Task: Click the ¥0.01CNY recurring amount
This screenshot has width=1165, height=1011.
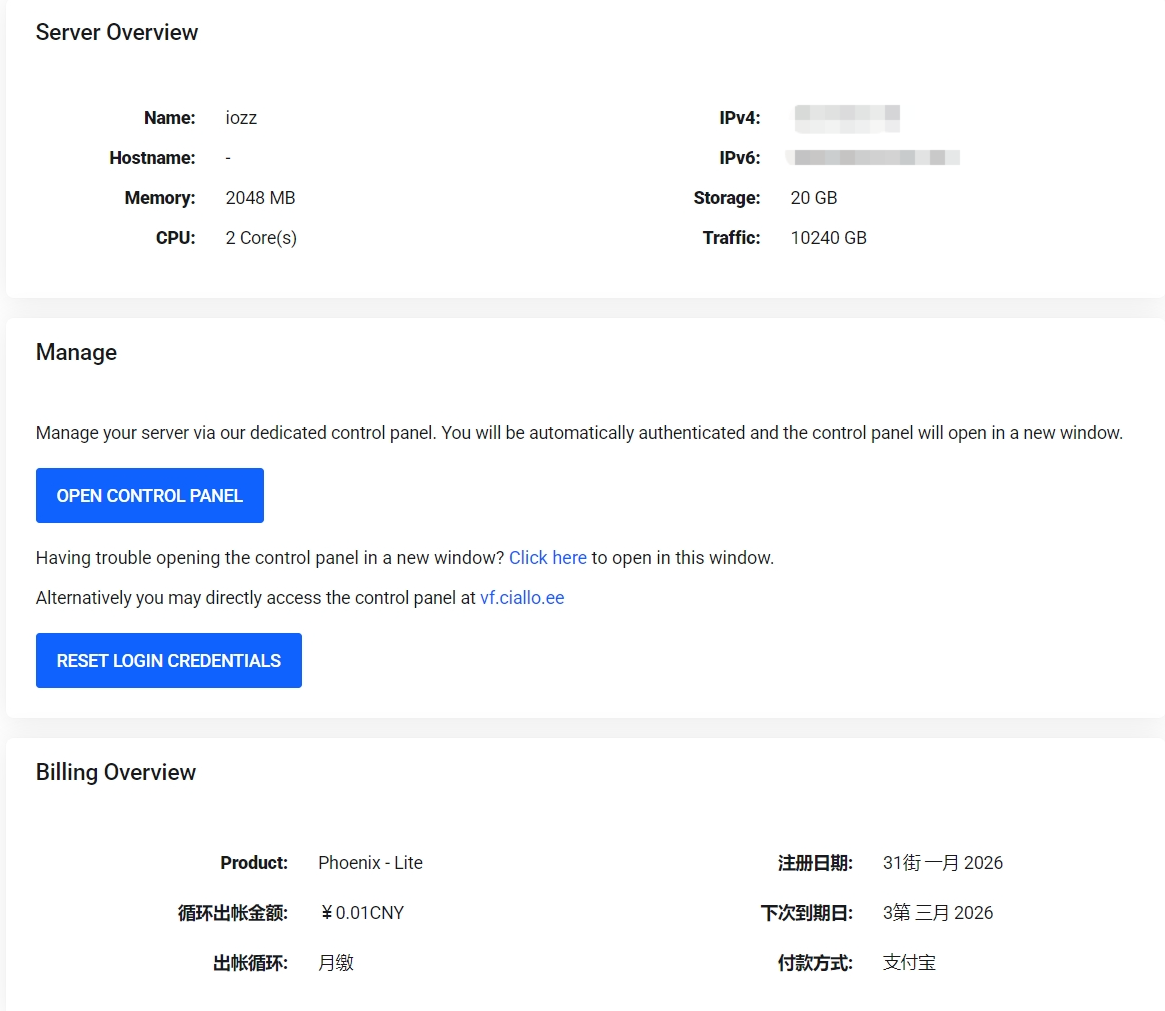Action: point(362,913)
